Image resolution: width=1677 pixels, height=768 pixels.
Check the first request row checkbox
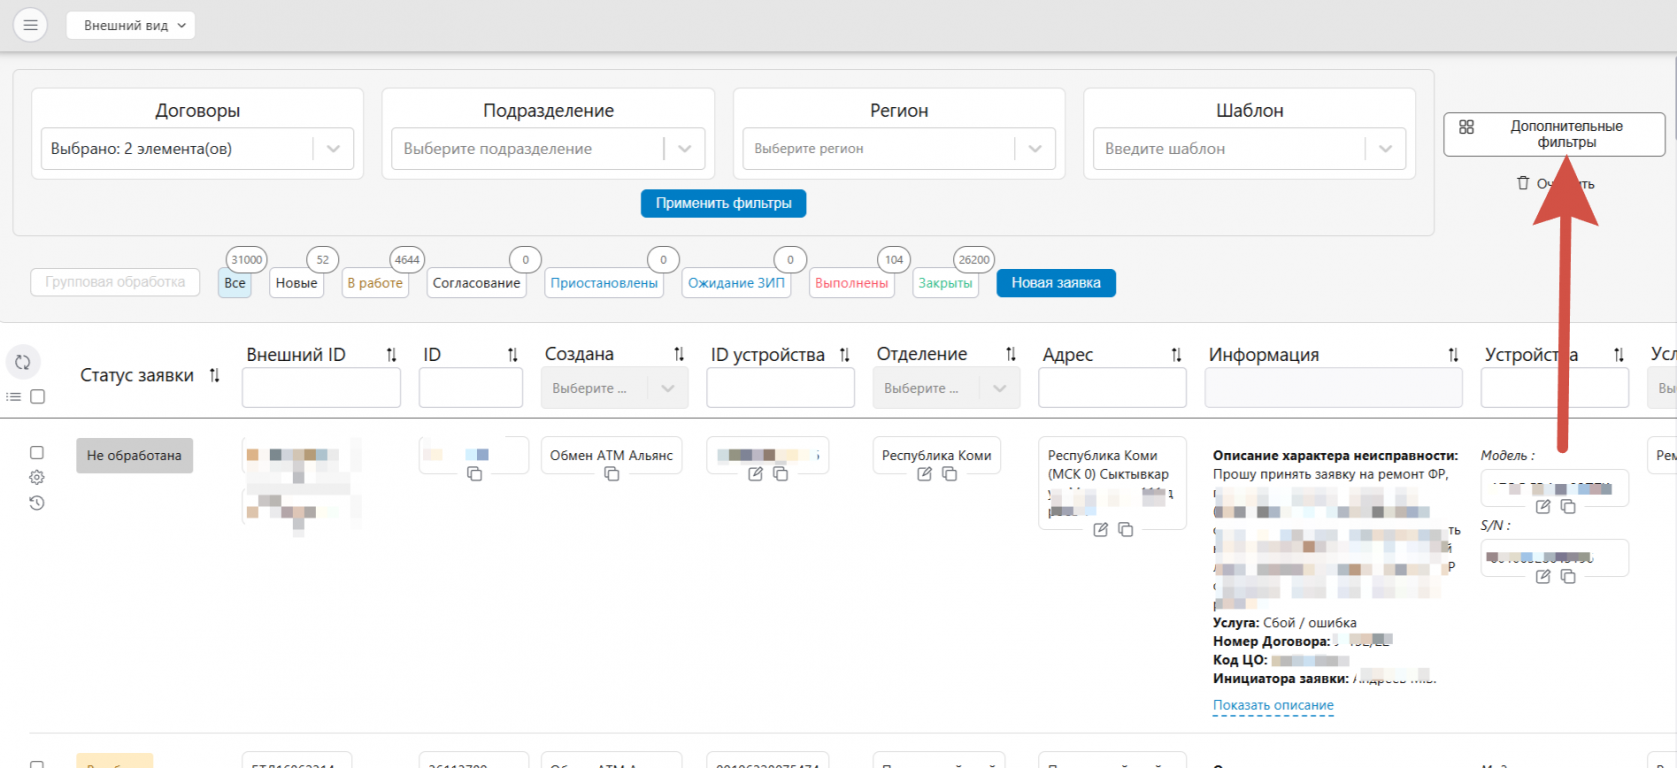tap(37, 453)
